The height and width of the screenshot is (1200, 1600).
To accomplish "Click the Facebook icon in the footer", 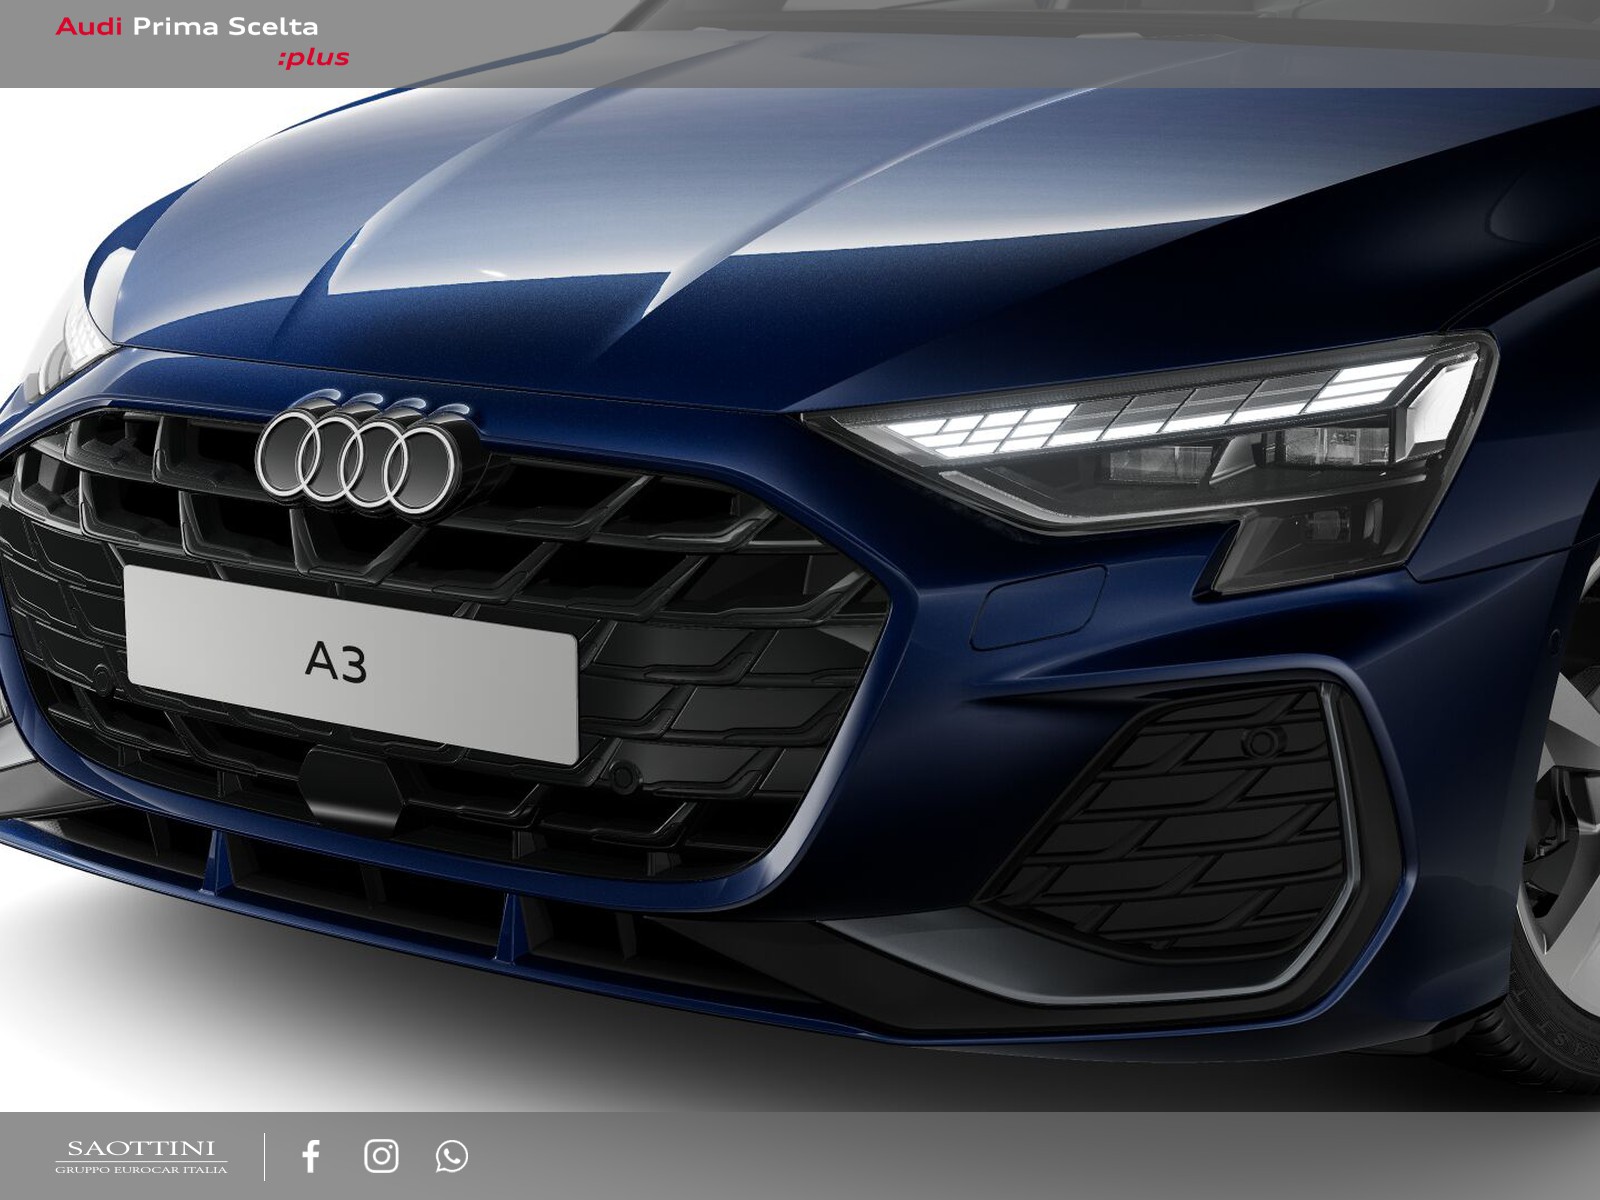I will [x=311, y=1156].
